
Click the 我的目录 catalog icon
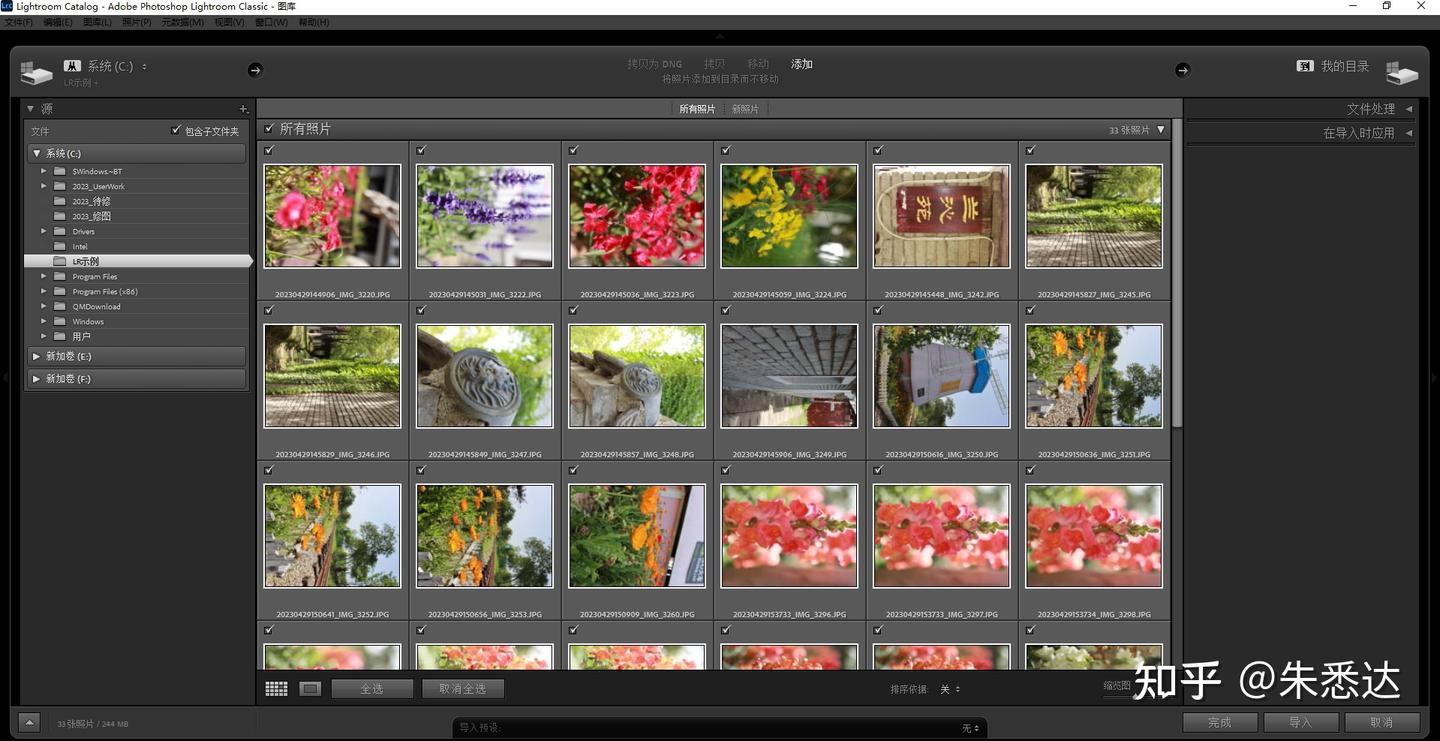(1306, 64)
